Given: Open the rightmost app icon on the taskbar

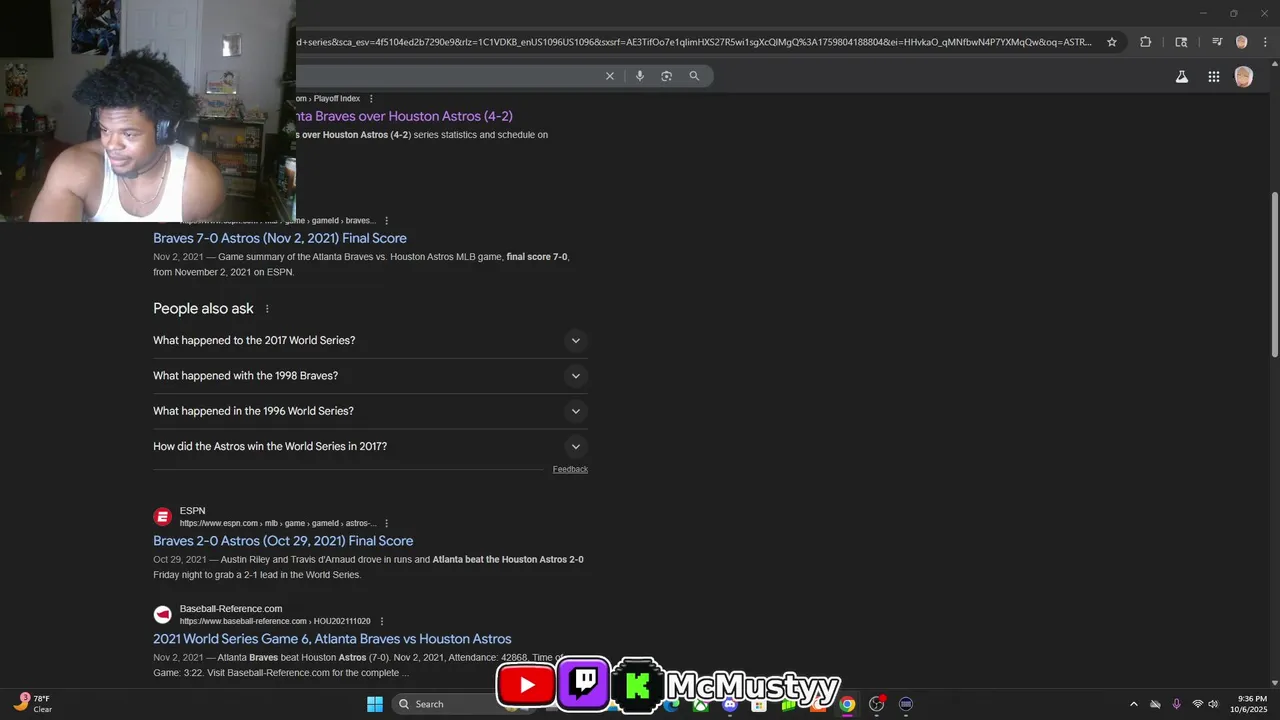Looking at the screenshot, I should point(906,704).
